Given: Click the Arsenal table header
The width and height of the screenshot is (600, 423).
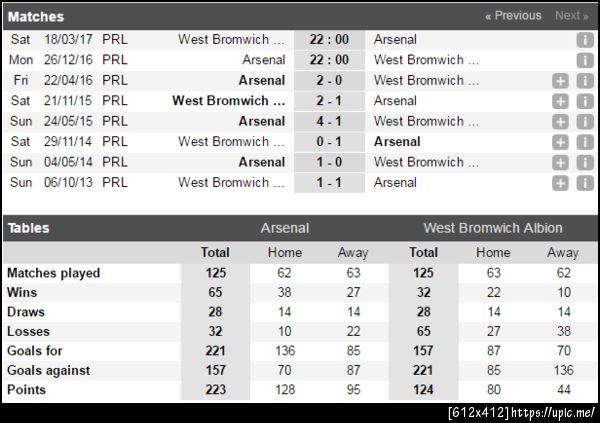Looking at the screenshot, I should (x=284, y=228).
